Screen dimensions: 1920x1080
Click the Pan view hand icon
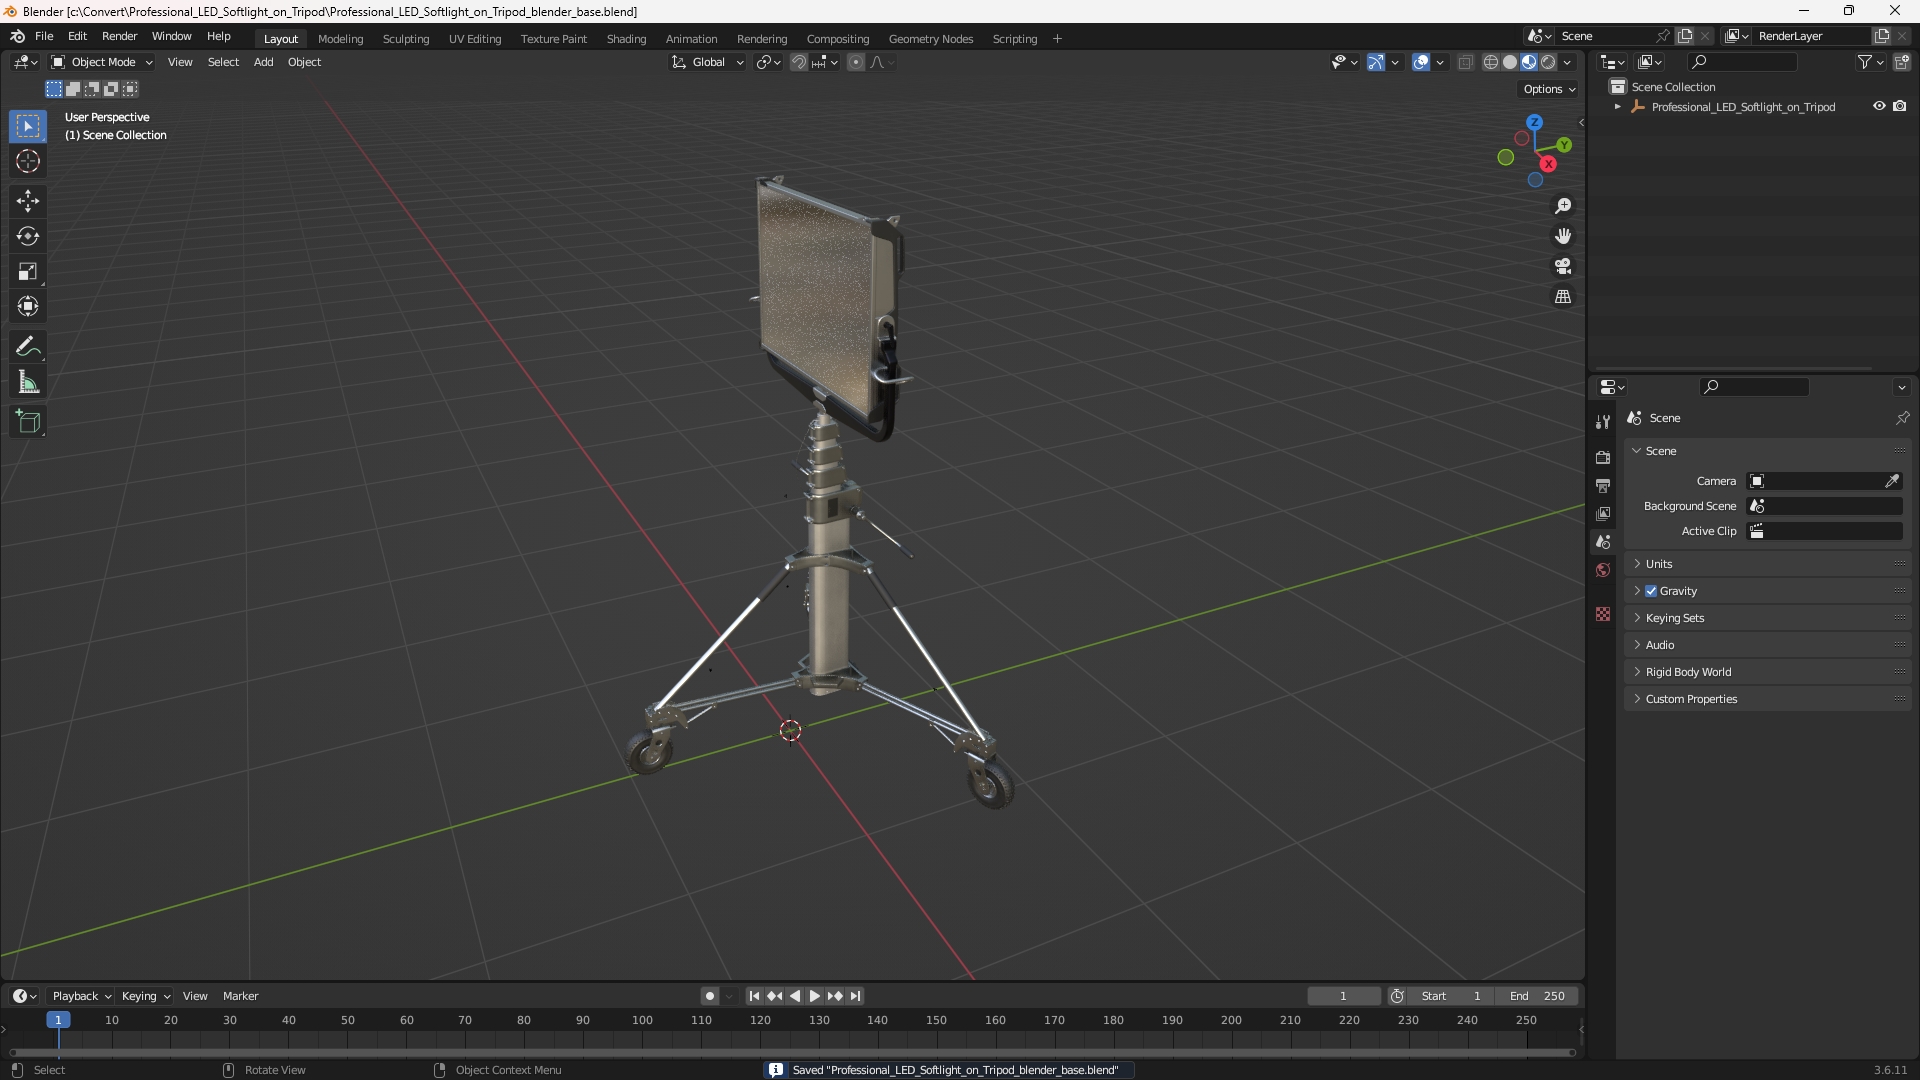[x=1563, y=236]
